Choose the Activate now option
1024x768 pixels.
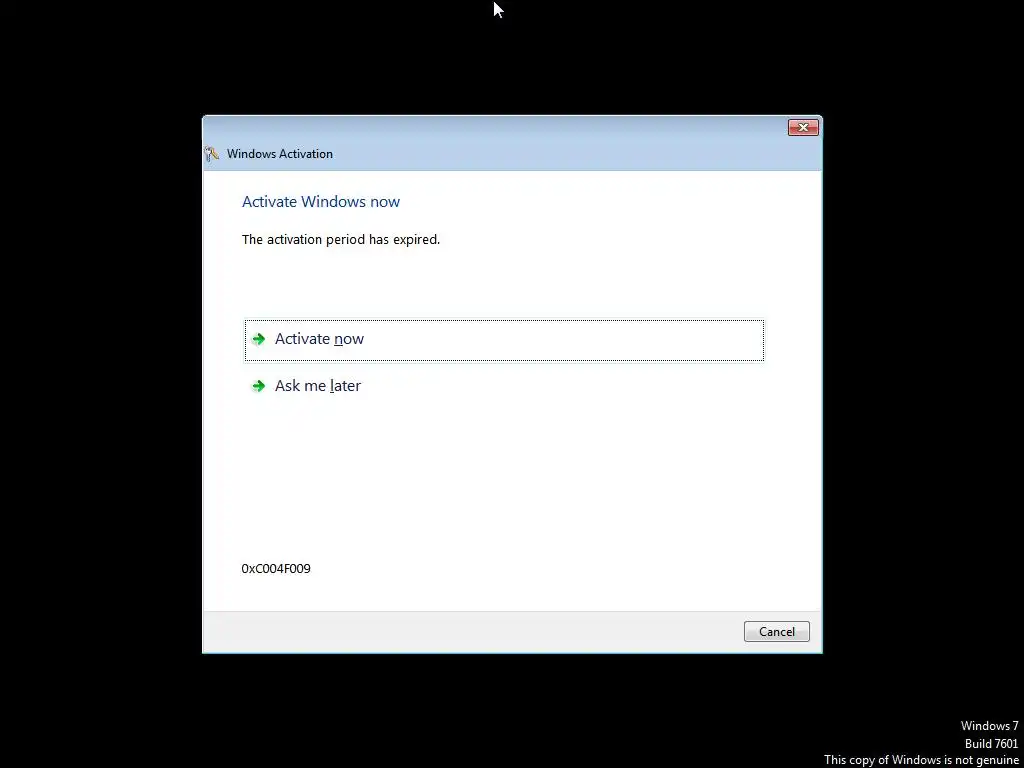point(504,340)
